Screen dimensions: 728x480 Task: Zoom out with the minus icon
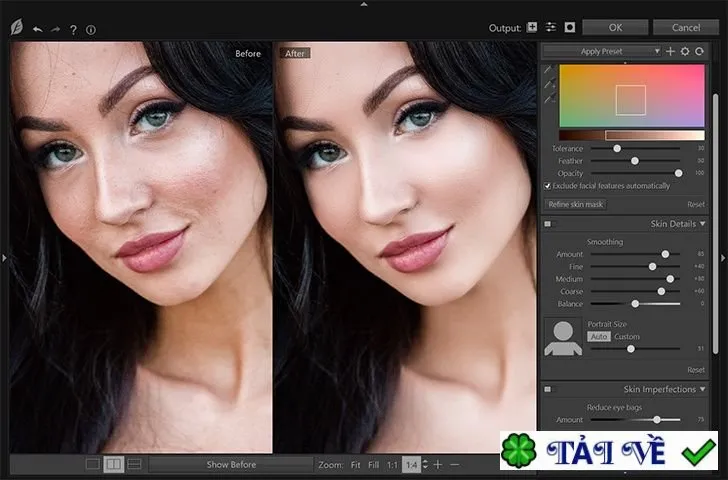tap(455, 464)
